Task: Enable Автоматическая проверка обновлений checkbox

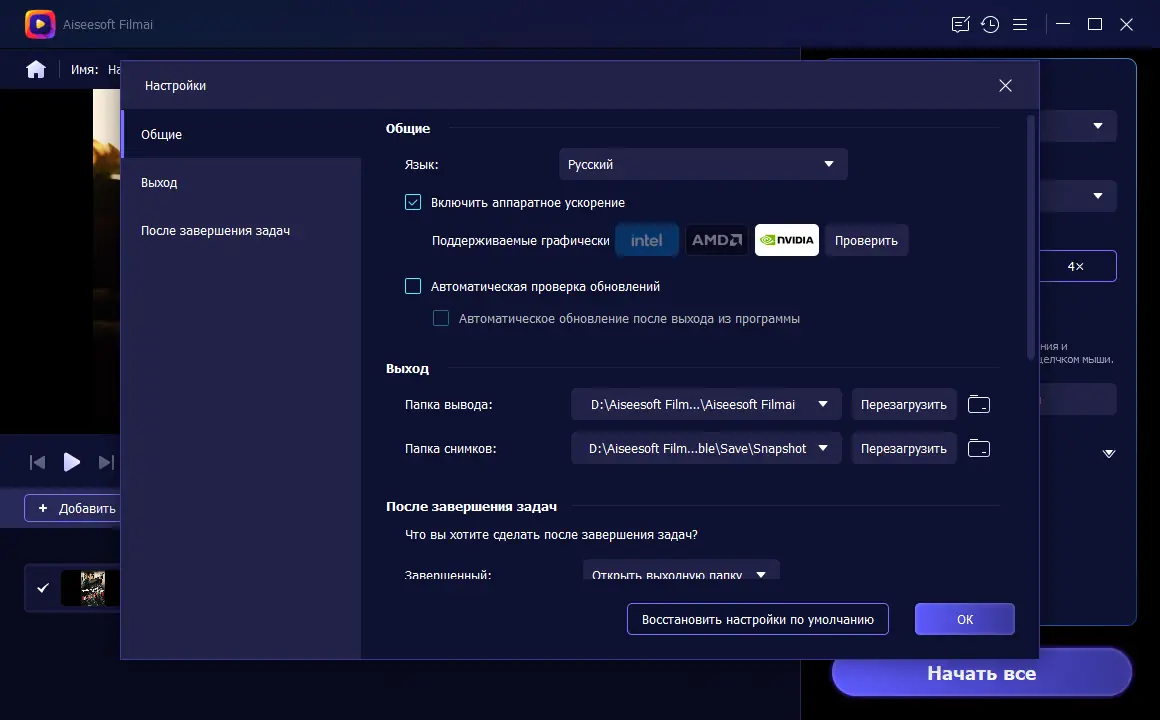Action: 413,286
